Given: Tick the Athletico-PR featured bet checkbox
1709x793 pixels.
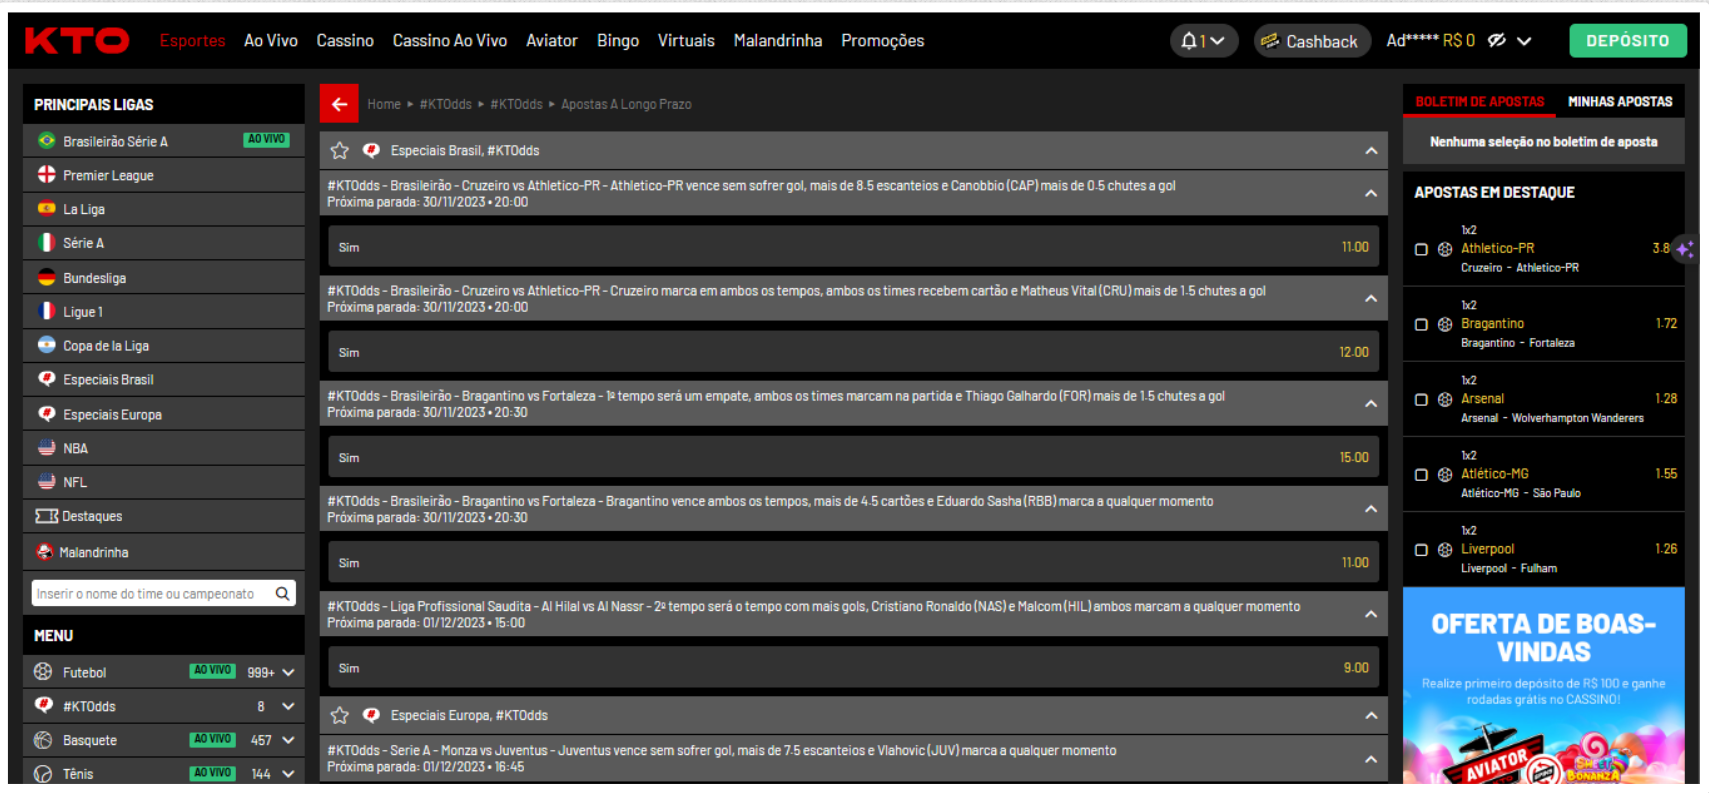Looking at the screenshot, I should [x=1421, y=250].
